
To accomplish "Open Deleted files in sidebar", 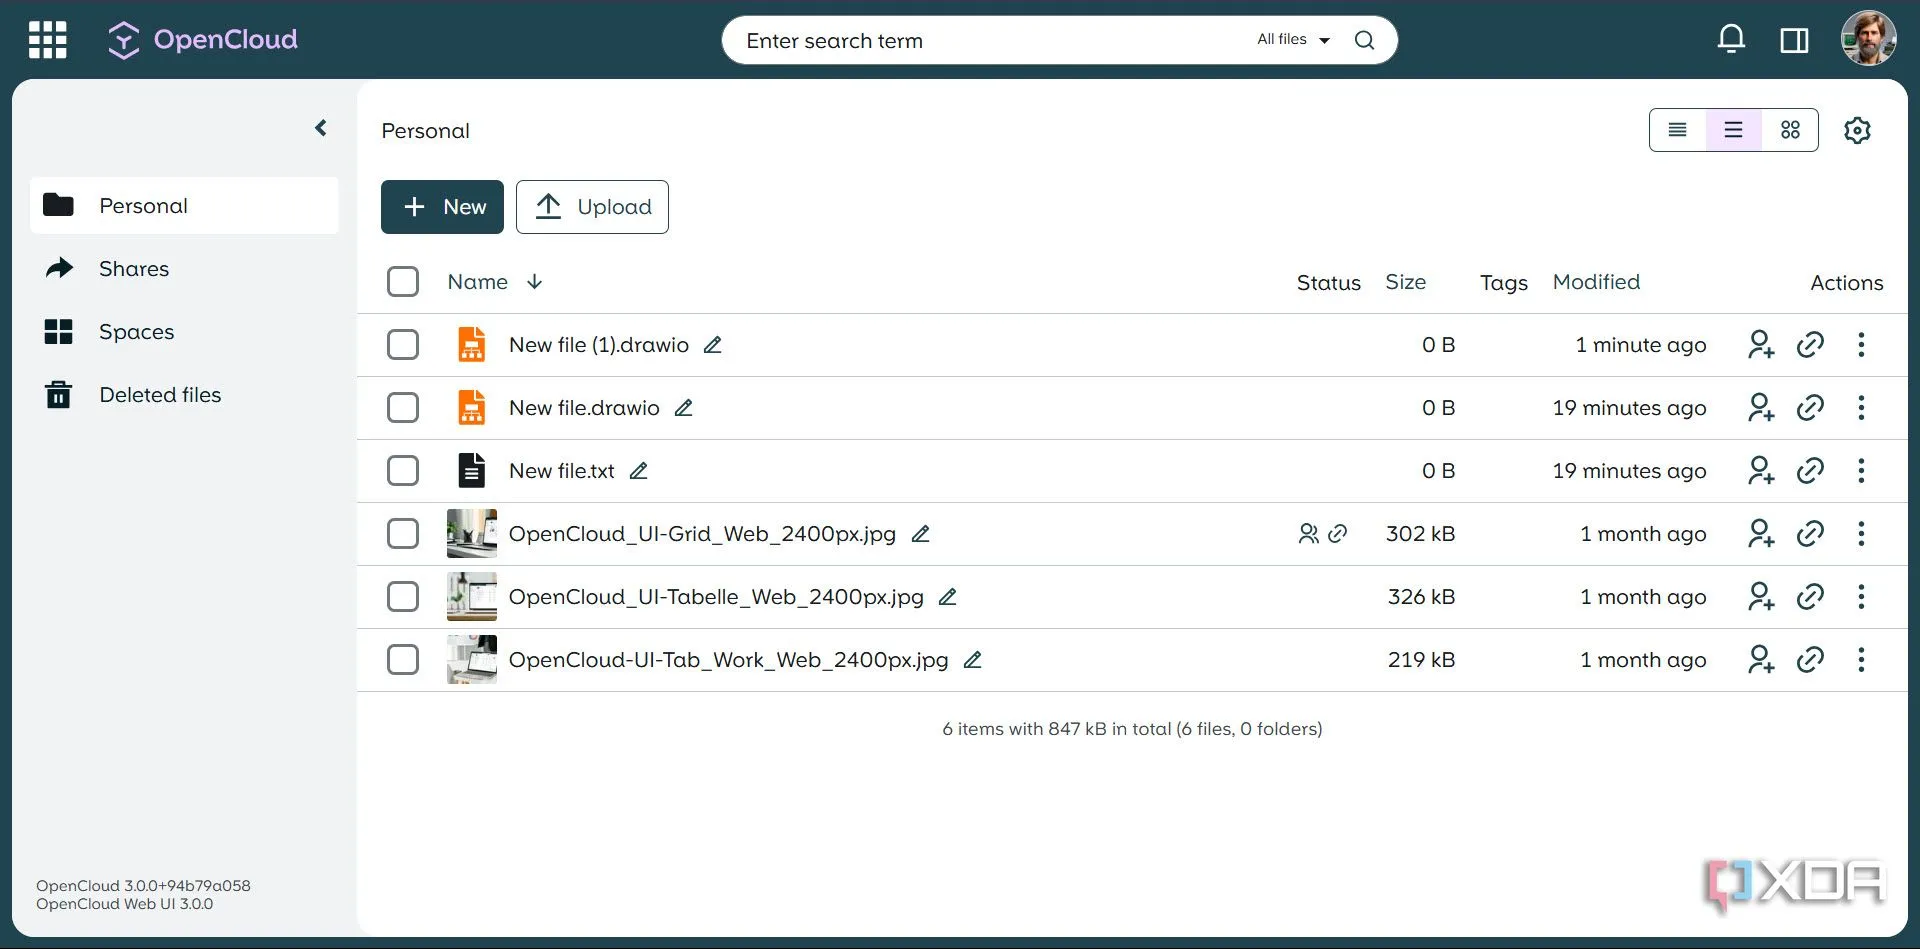I will click(x=184, y=395).
